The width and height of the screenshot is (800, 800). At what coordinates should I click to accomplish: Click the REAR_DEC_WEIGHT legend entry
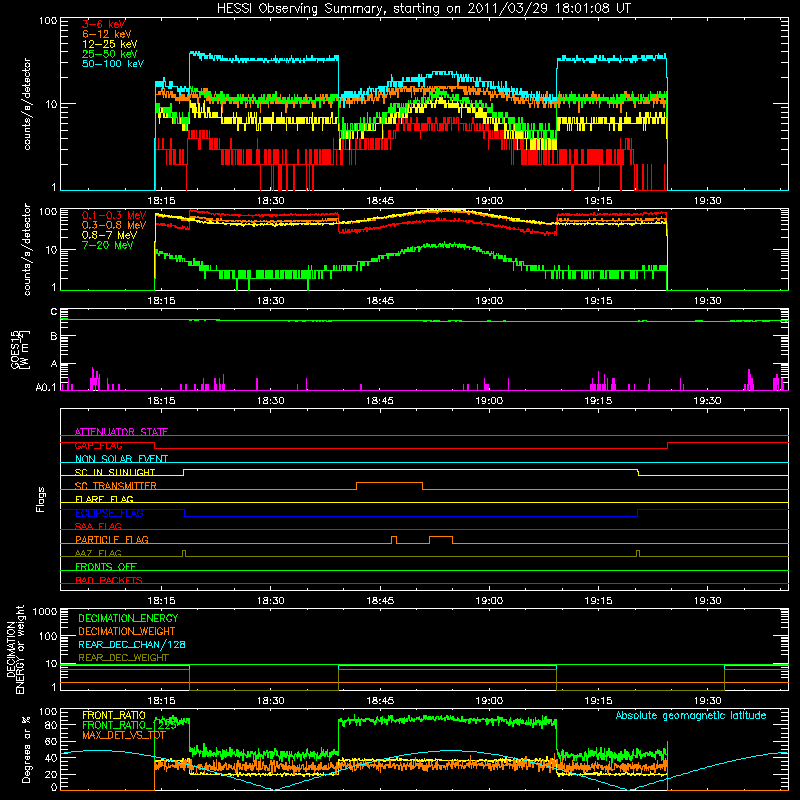[123, 658]
